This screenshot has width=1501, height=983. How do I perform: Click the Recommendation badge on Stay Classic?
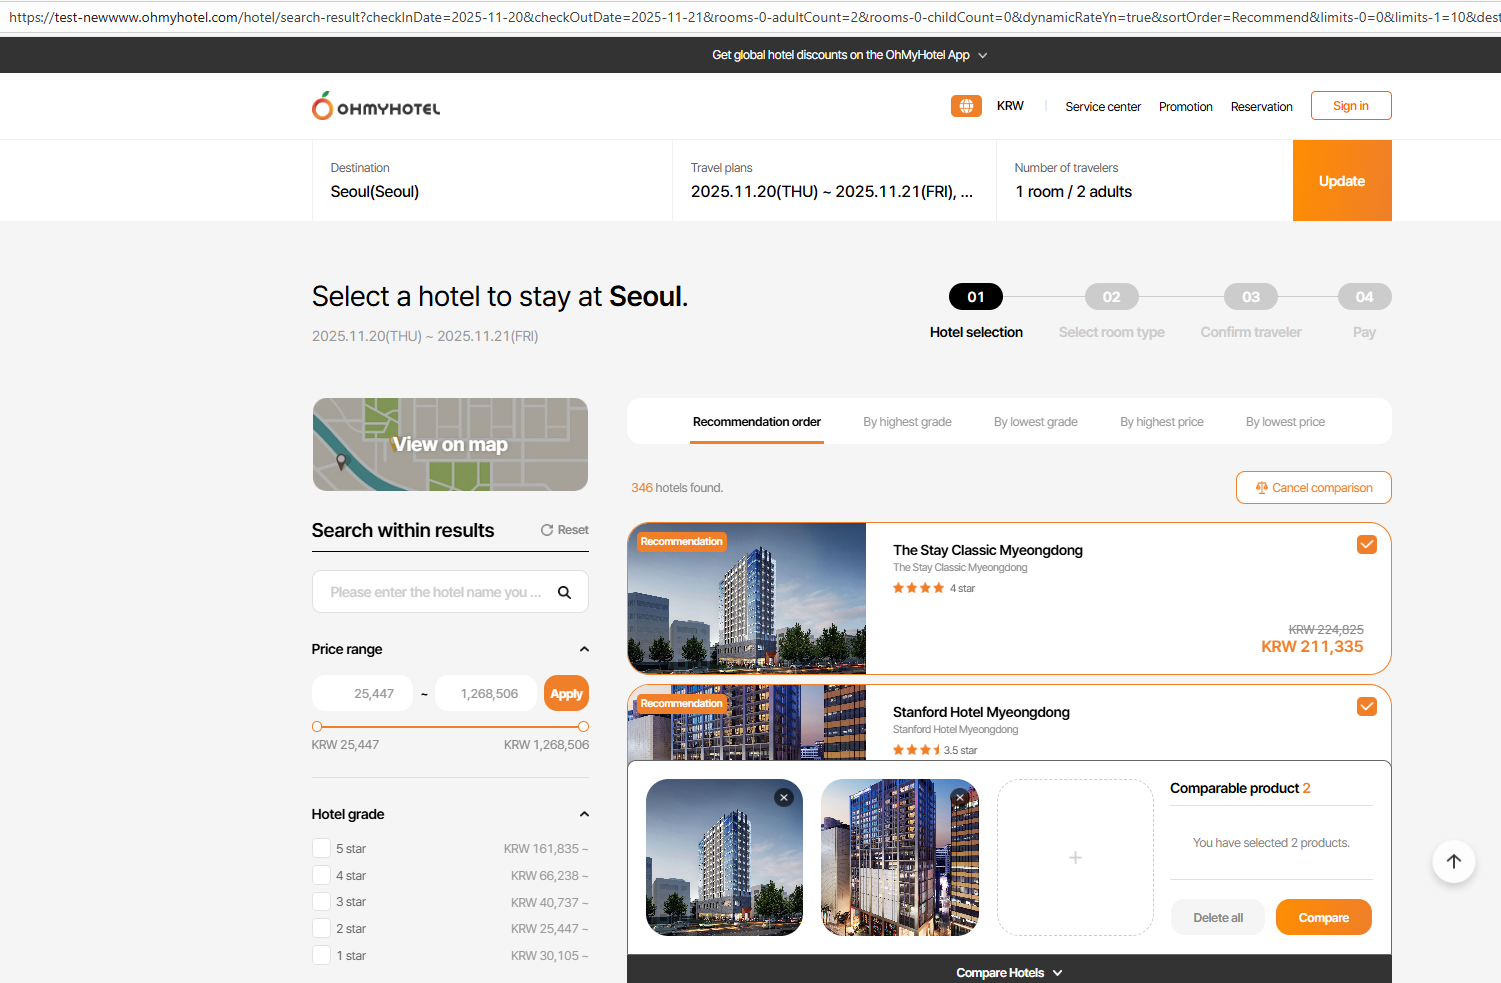coord(681,541)
